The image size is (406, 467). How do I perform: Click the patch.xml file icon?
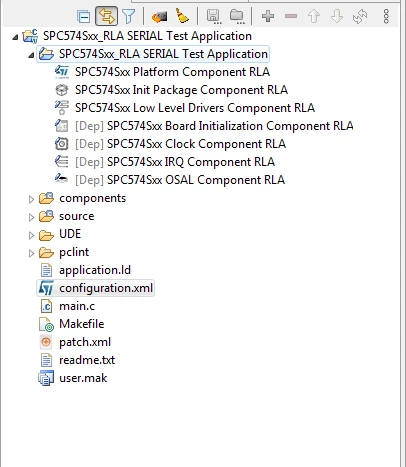[x=46, y=342]
